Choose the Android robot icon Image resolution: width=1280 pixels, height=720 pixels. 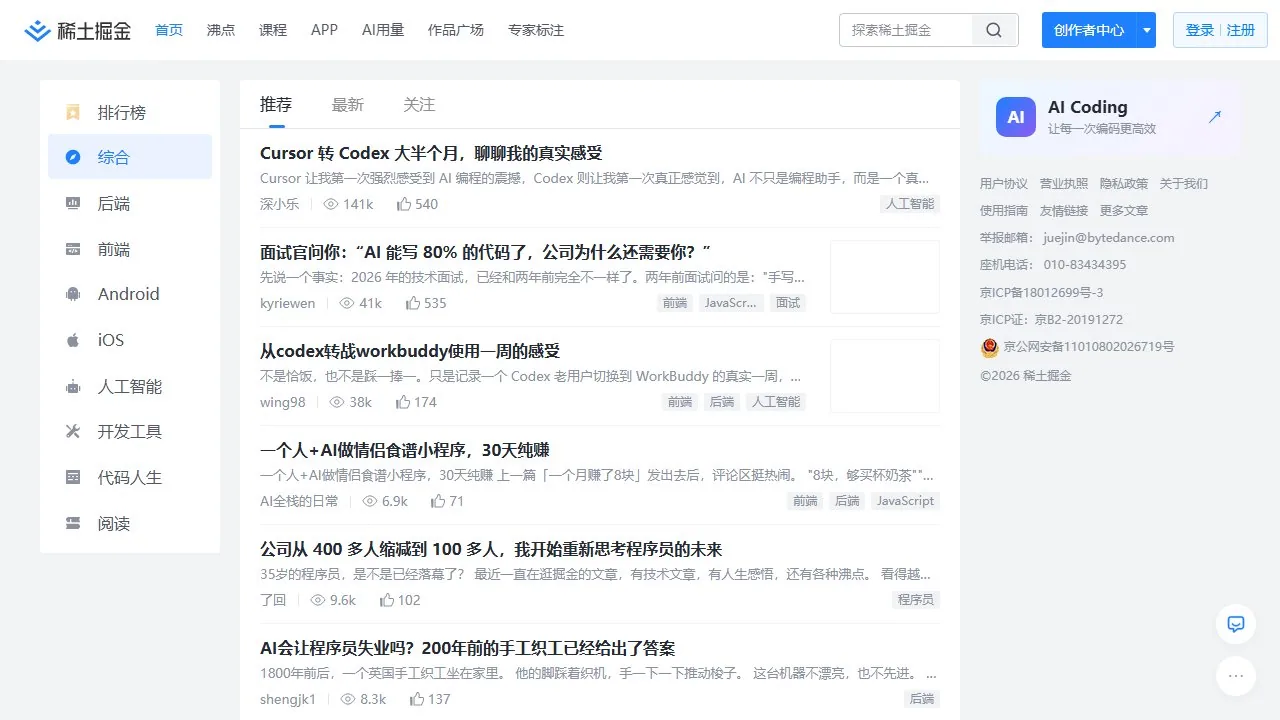click(73, 294)
